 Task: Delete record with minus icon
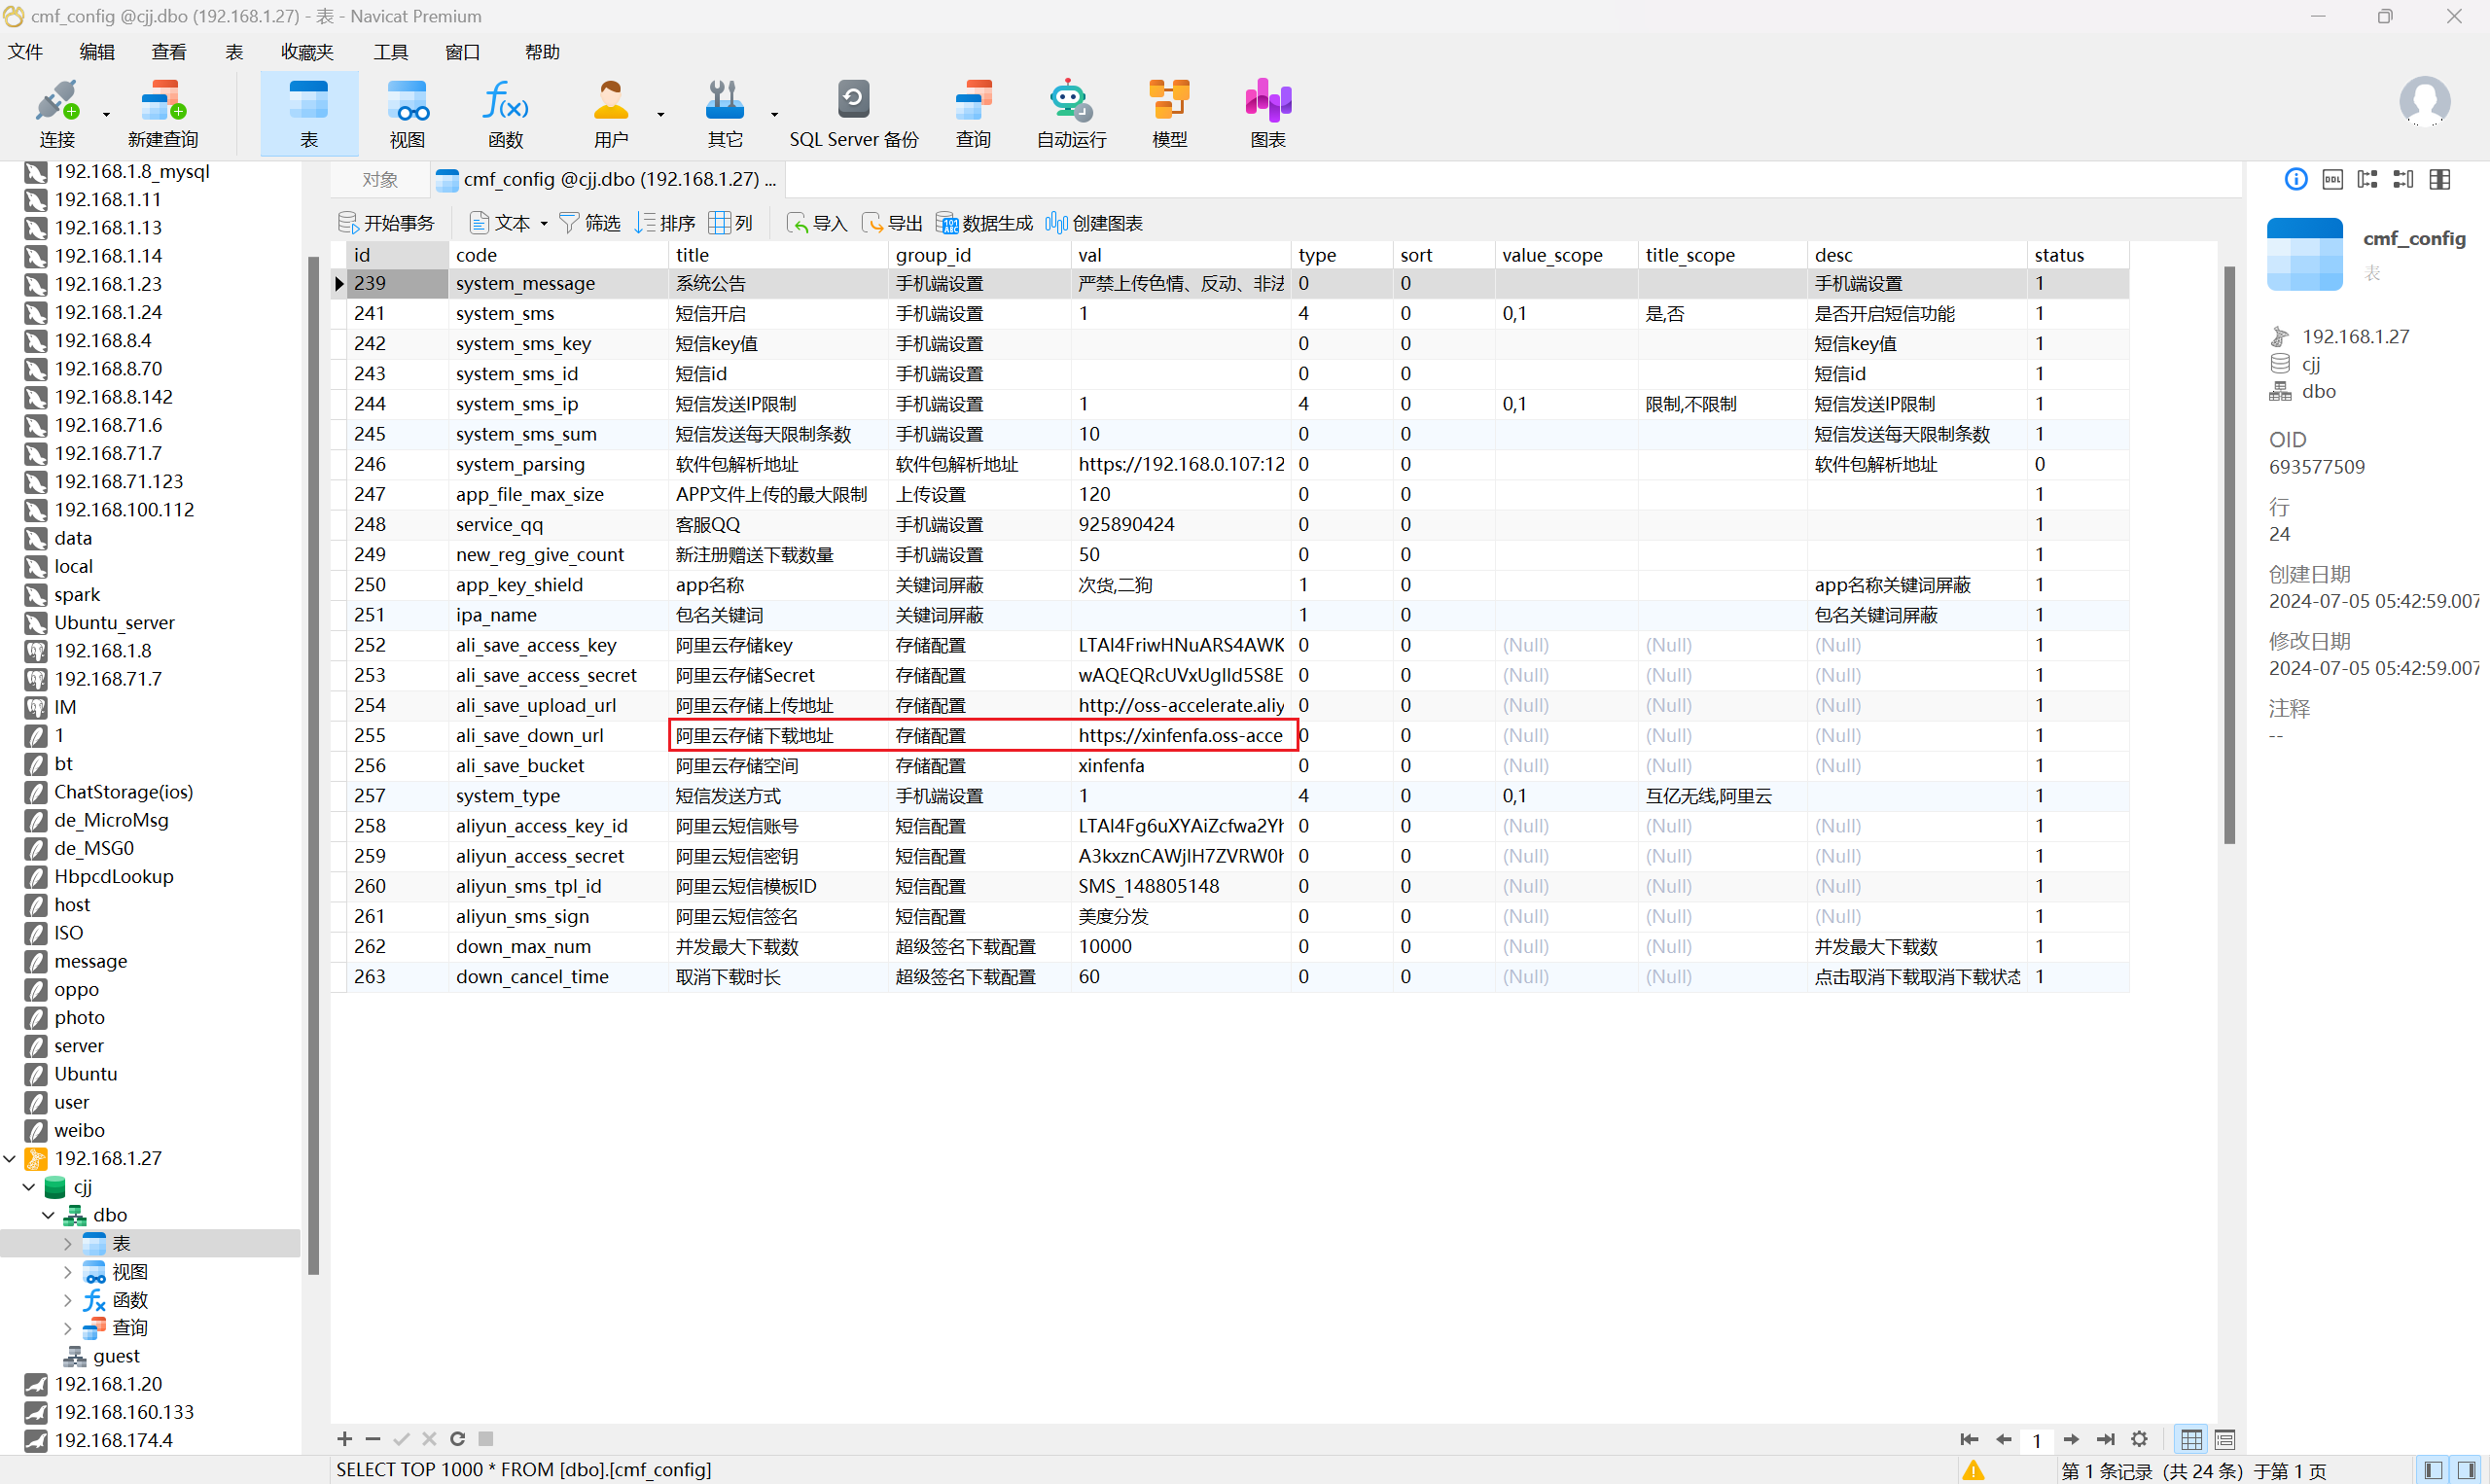coord(373,1438)
